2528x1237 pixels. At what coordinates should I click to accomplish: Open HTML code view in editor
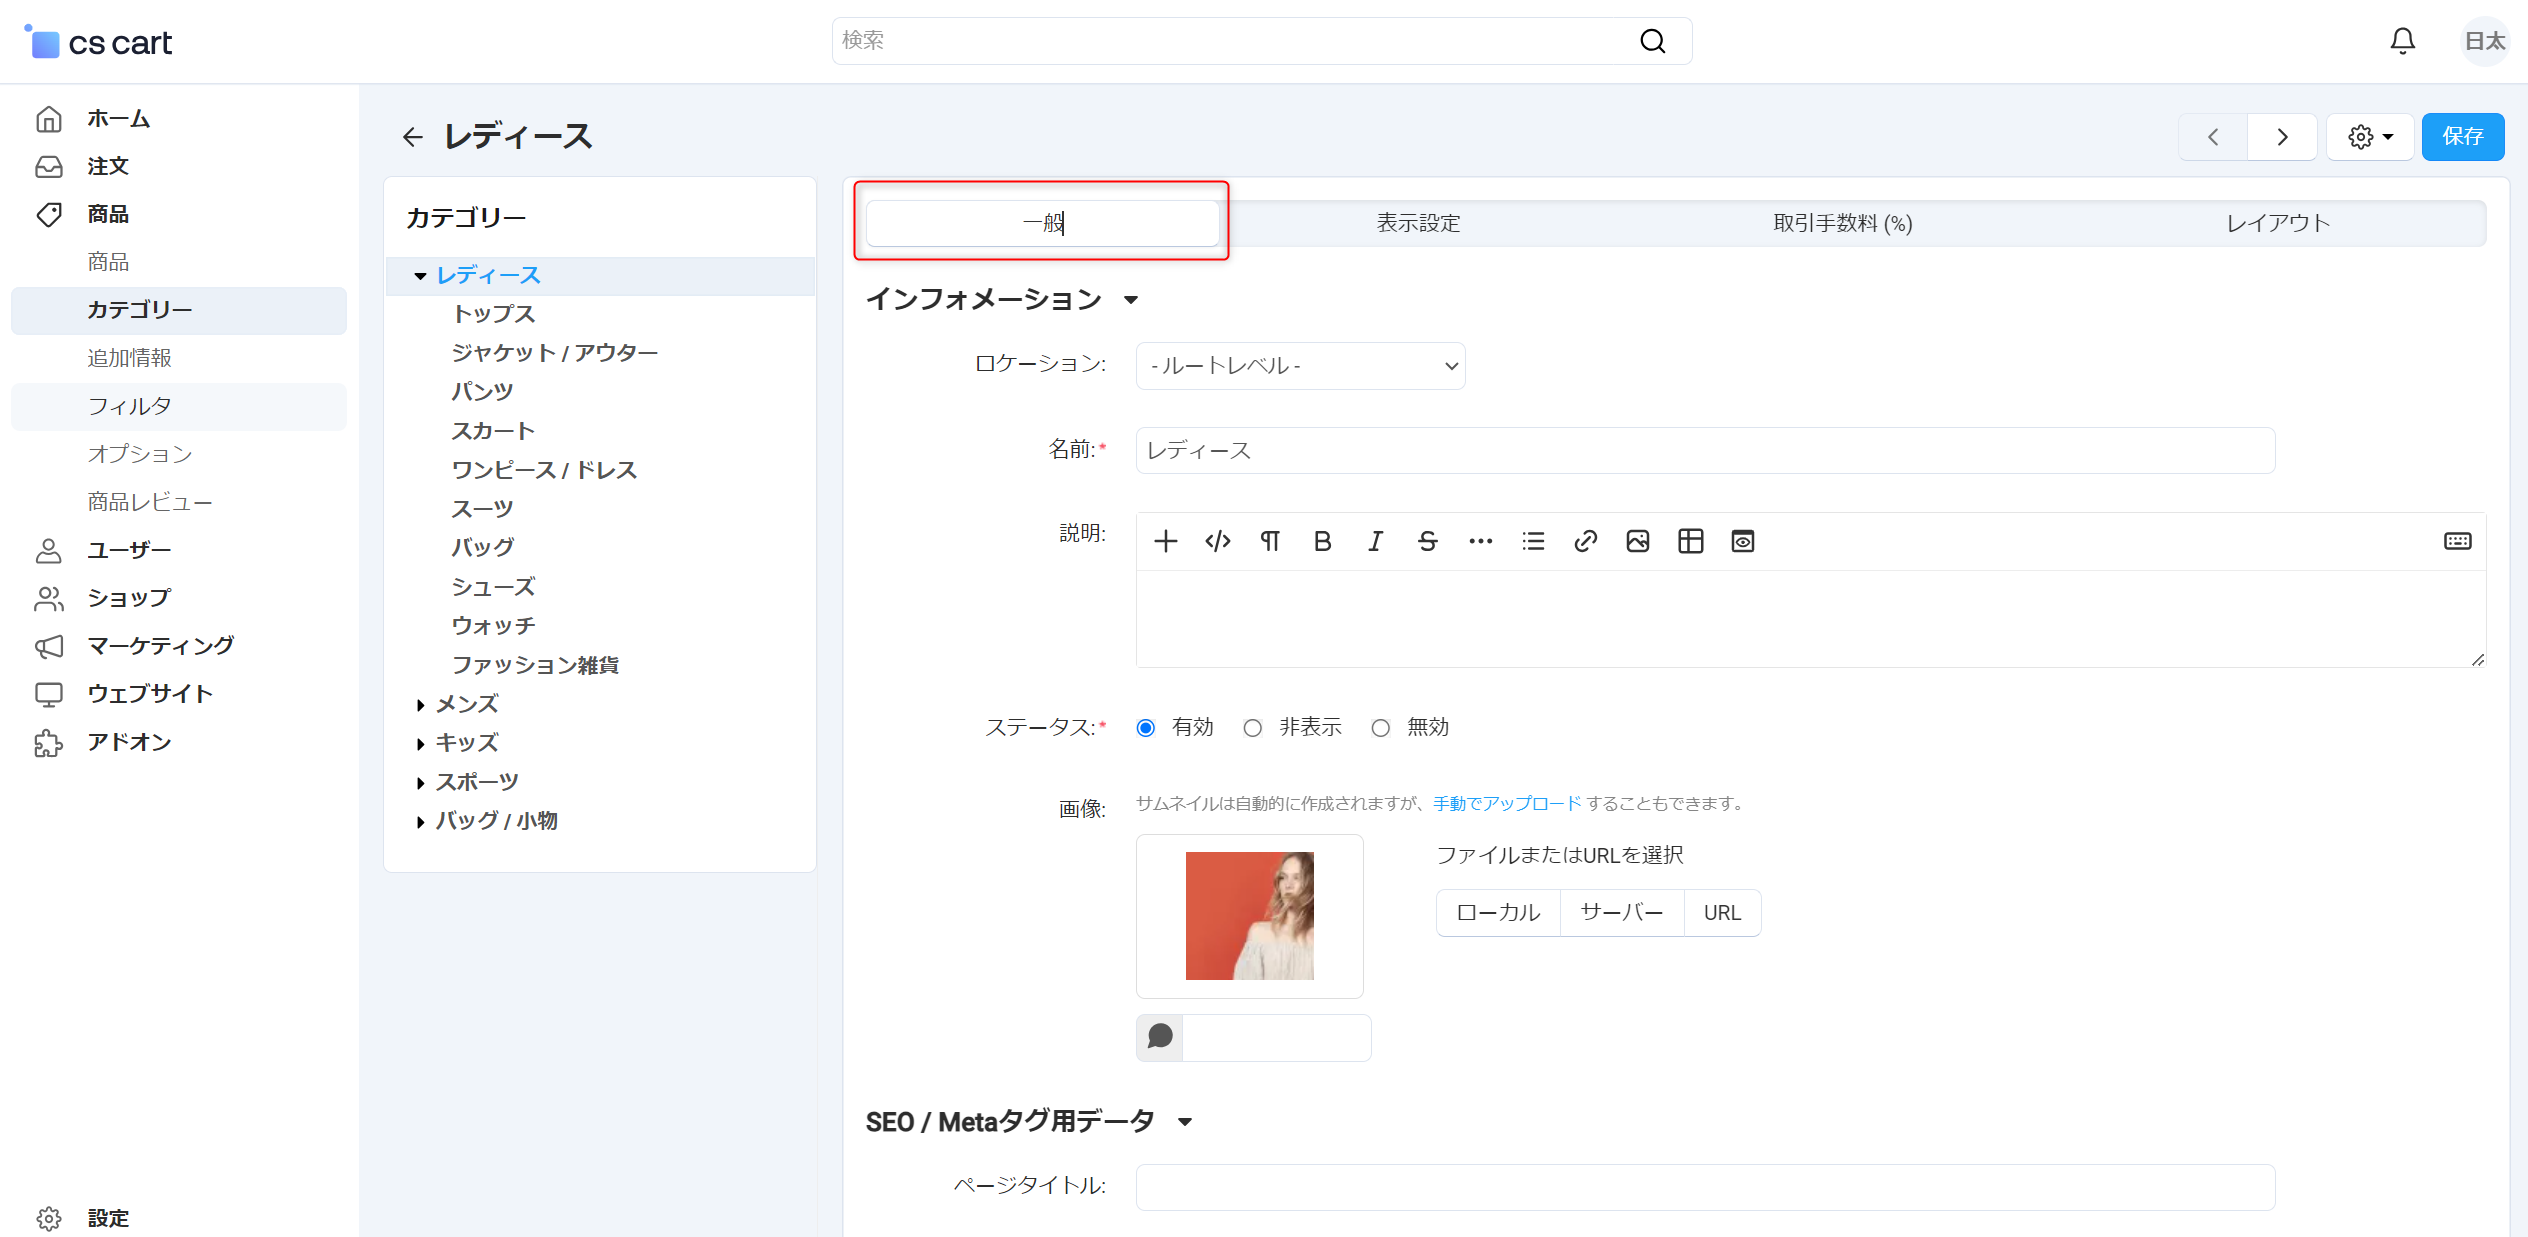coord(1217,541)
